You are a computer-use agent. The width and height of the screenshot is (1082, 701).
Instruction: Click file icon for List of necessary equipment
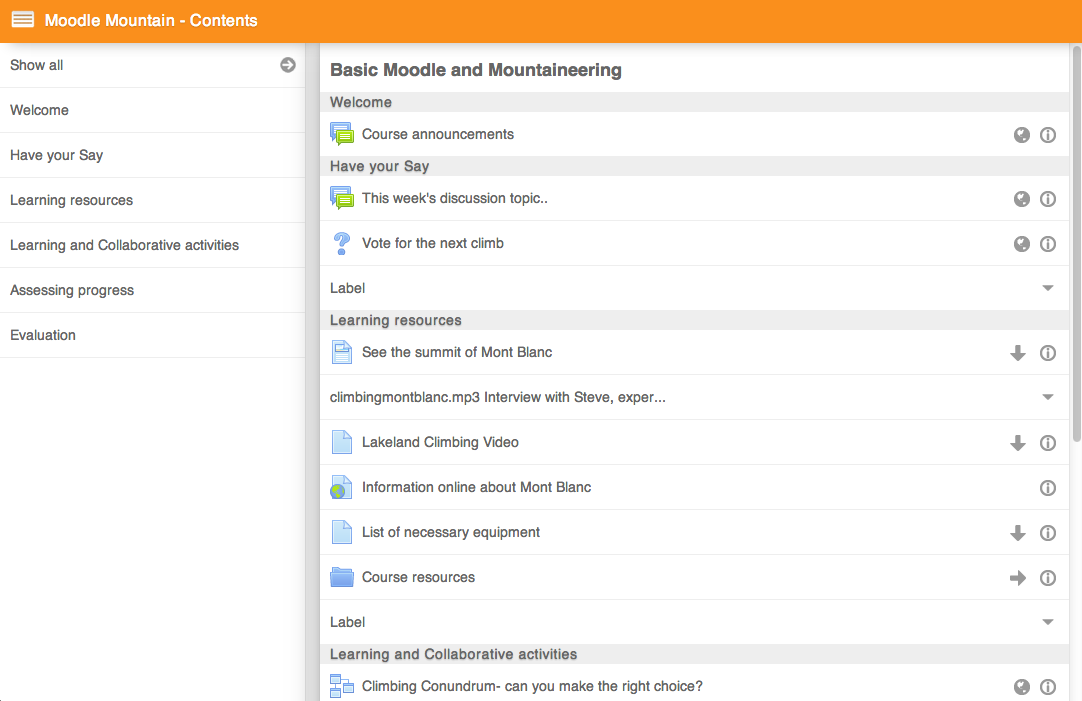coord(342,532)
